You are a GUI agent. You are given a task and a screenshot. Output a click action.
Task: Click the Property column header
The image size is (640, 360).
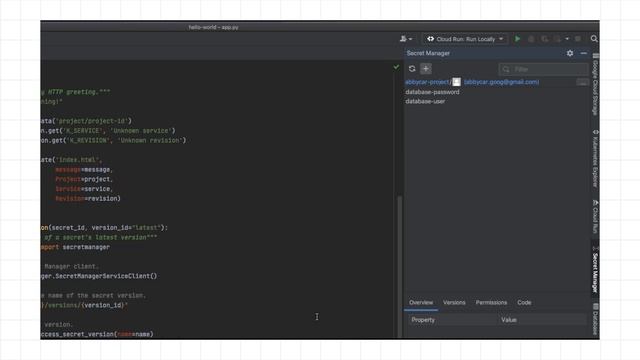[x=453, y=320]
